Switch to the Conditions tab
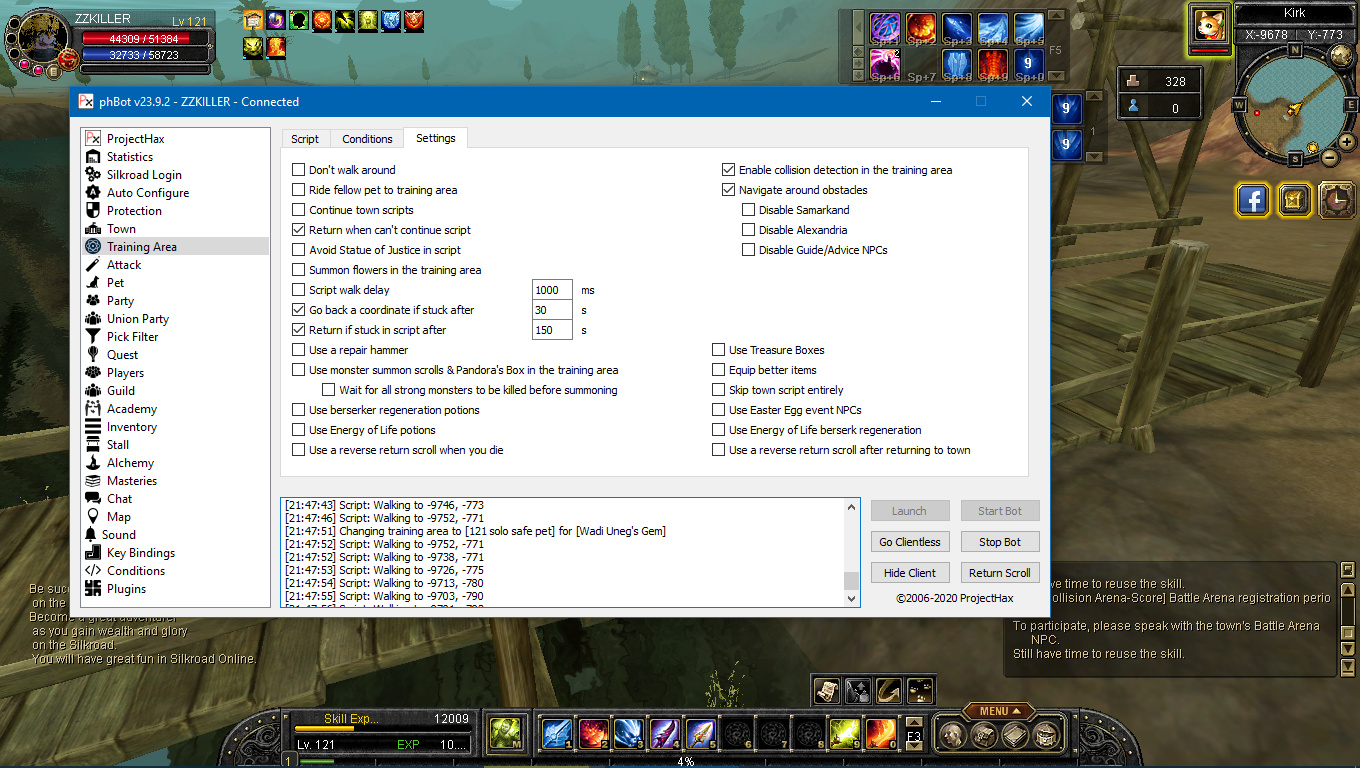The height and width of the screenshot is (768, 1360). click(x=367, y=139)
